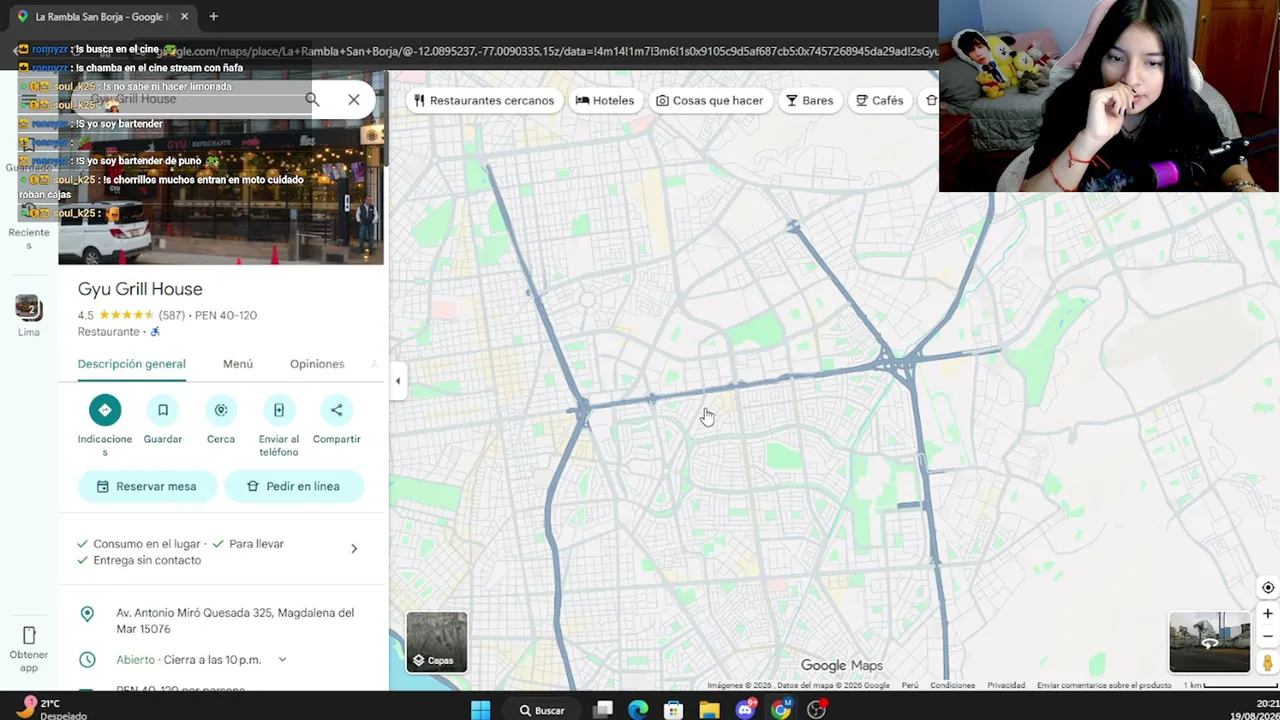1280x720 pixels.
Task: Zoom out the map with minus
Action: [1268, 637]
